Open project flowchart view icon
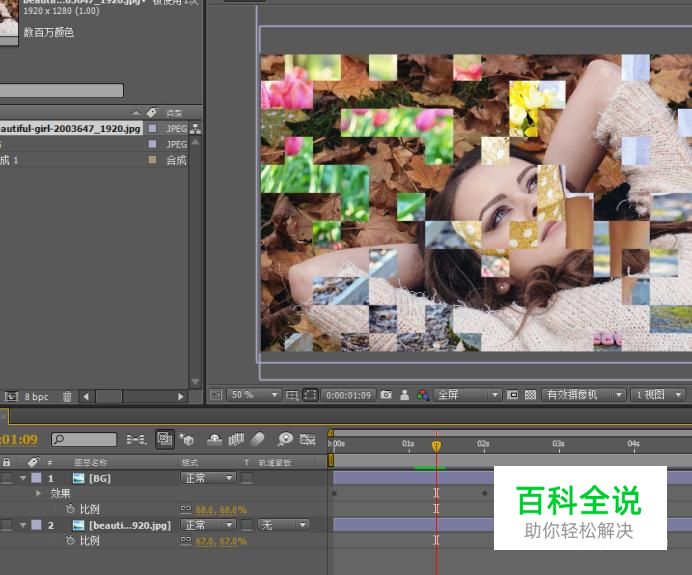 [195, 128]
